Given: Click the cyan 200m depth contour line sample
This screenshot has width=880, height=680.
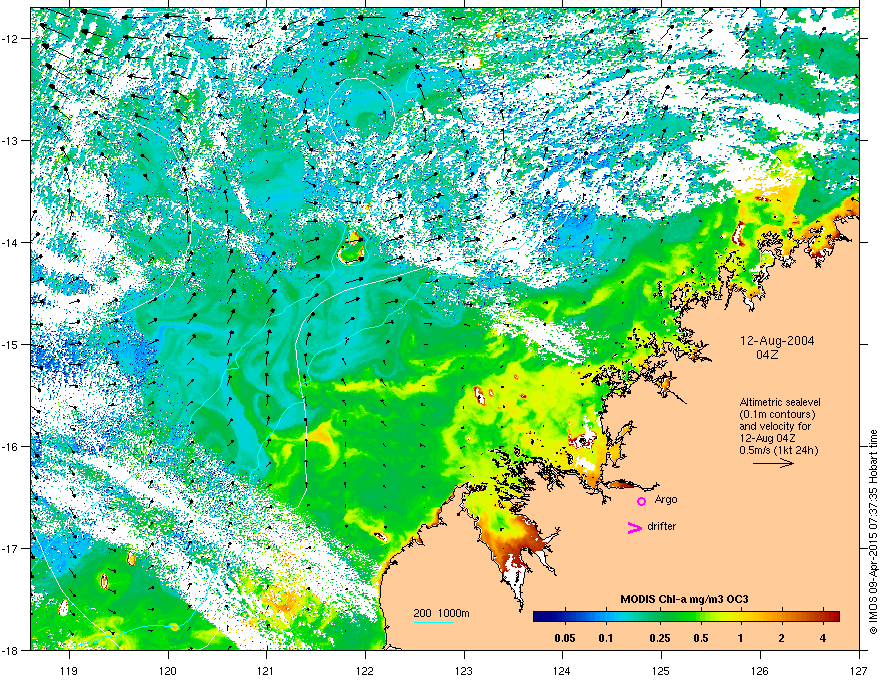Looking at the screenshot, I should tap(434, 623).
